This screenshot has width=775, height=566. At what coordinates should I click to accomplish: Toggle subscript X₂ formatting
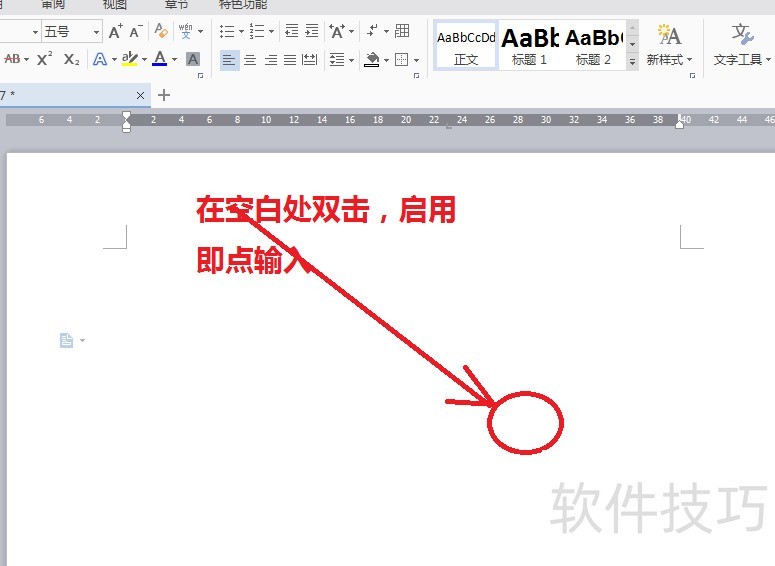point(72,59)
